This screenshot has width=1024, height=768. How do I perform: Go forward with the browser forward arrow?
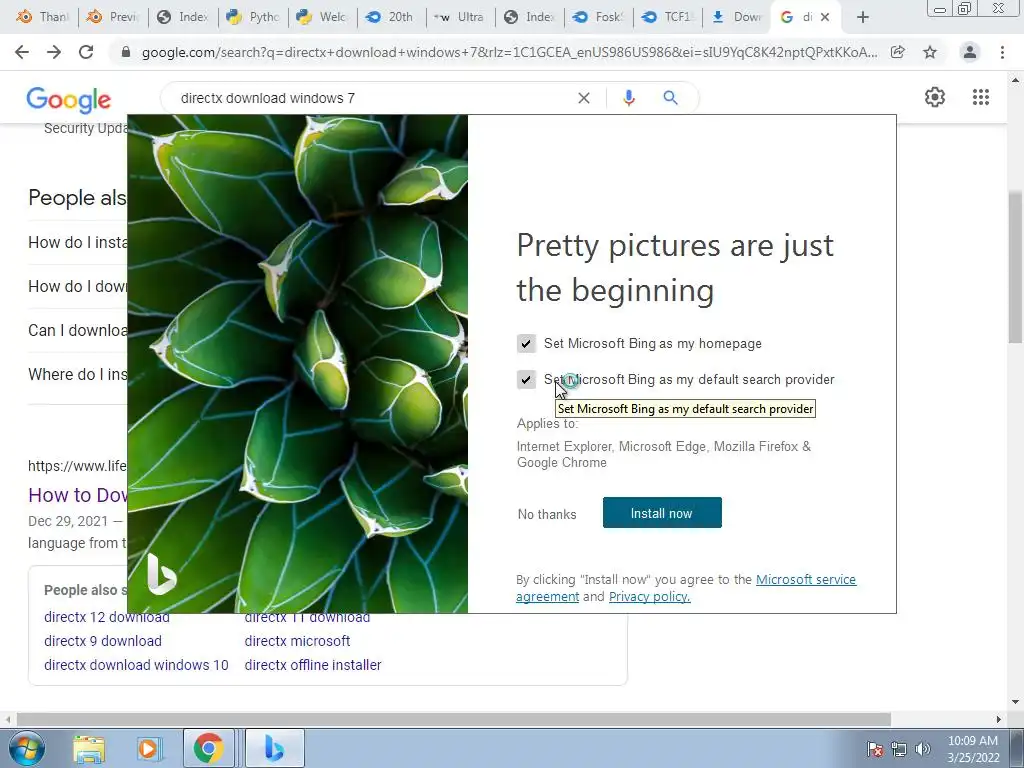pos(54,52)
